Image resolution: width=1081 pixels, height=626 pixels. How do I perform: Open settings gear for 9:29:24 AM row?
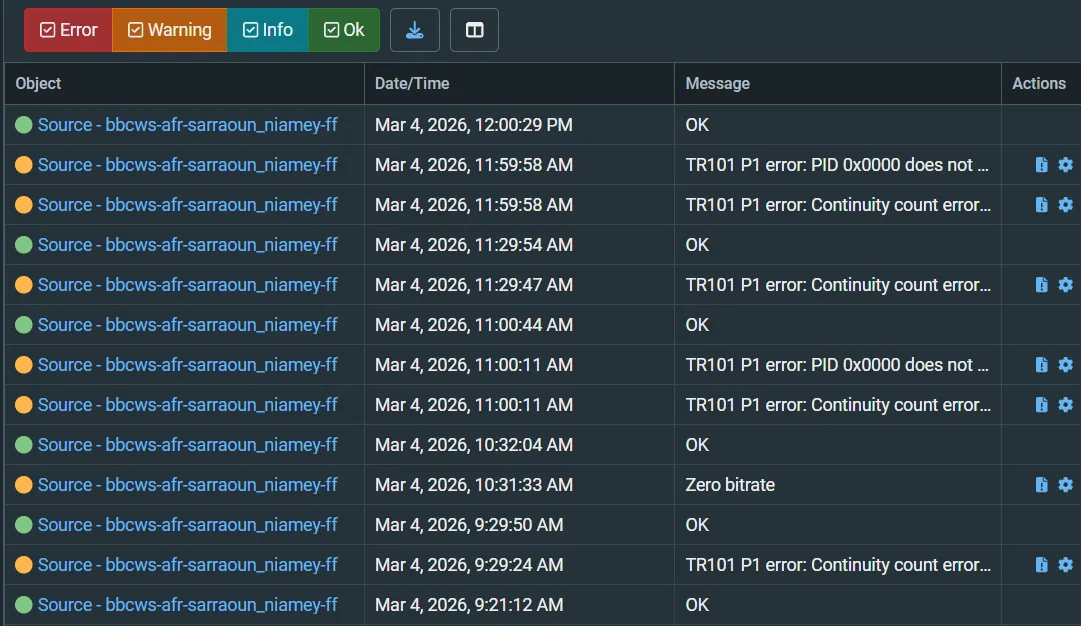click(x=1065, y=565)
